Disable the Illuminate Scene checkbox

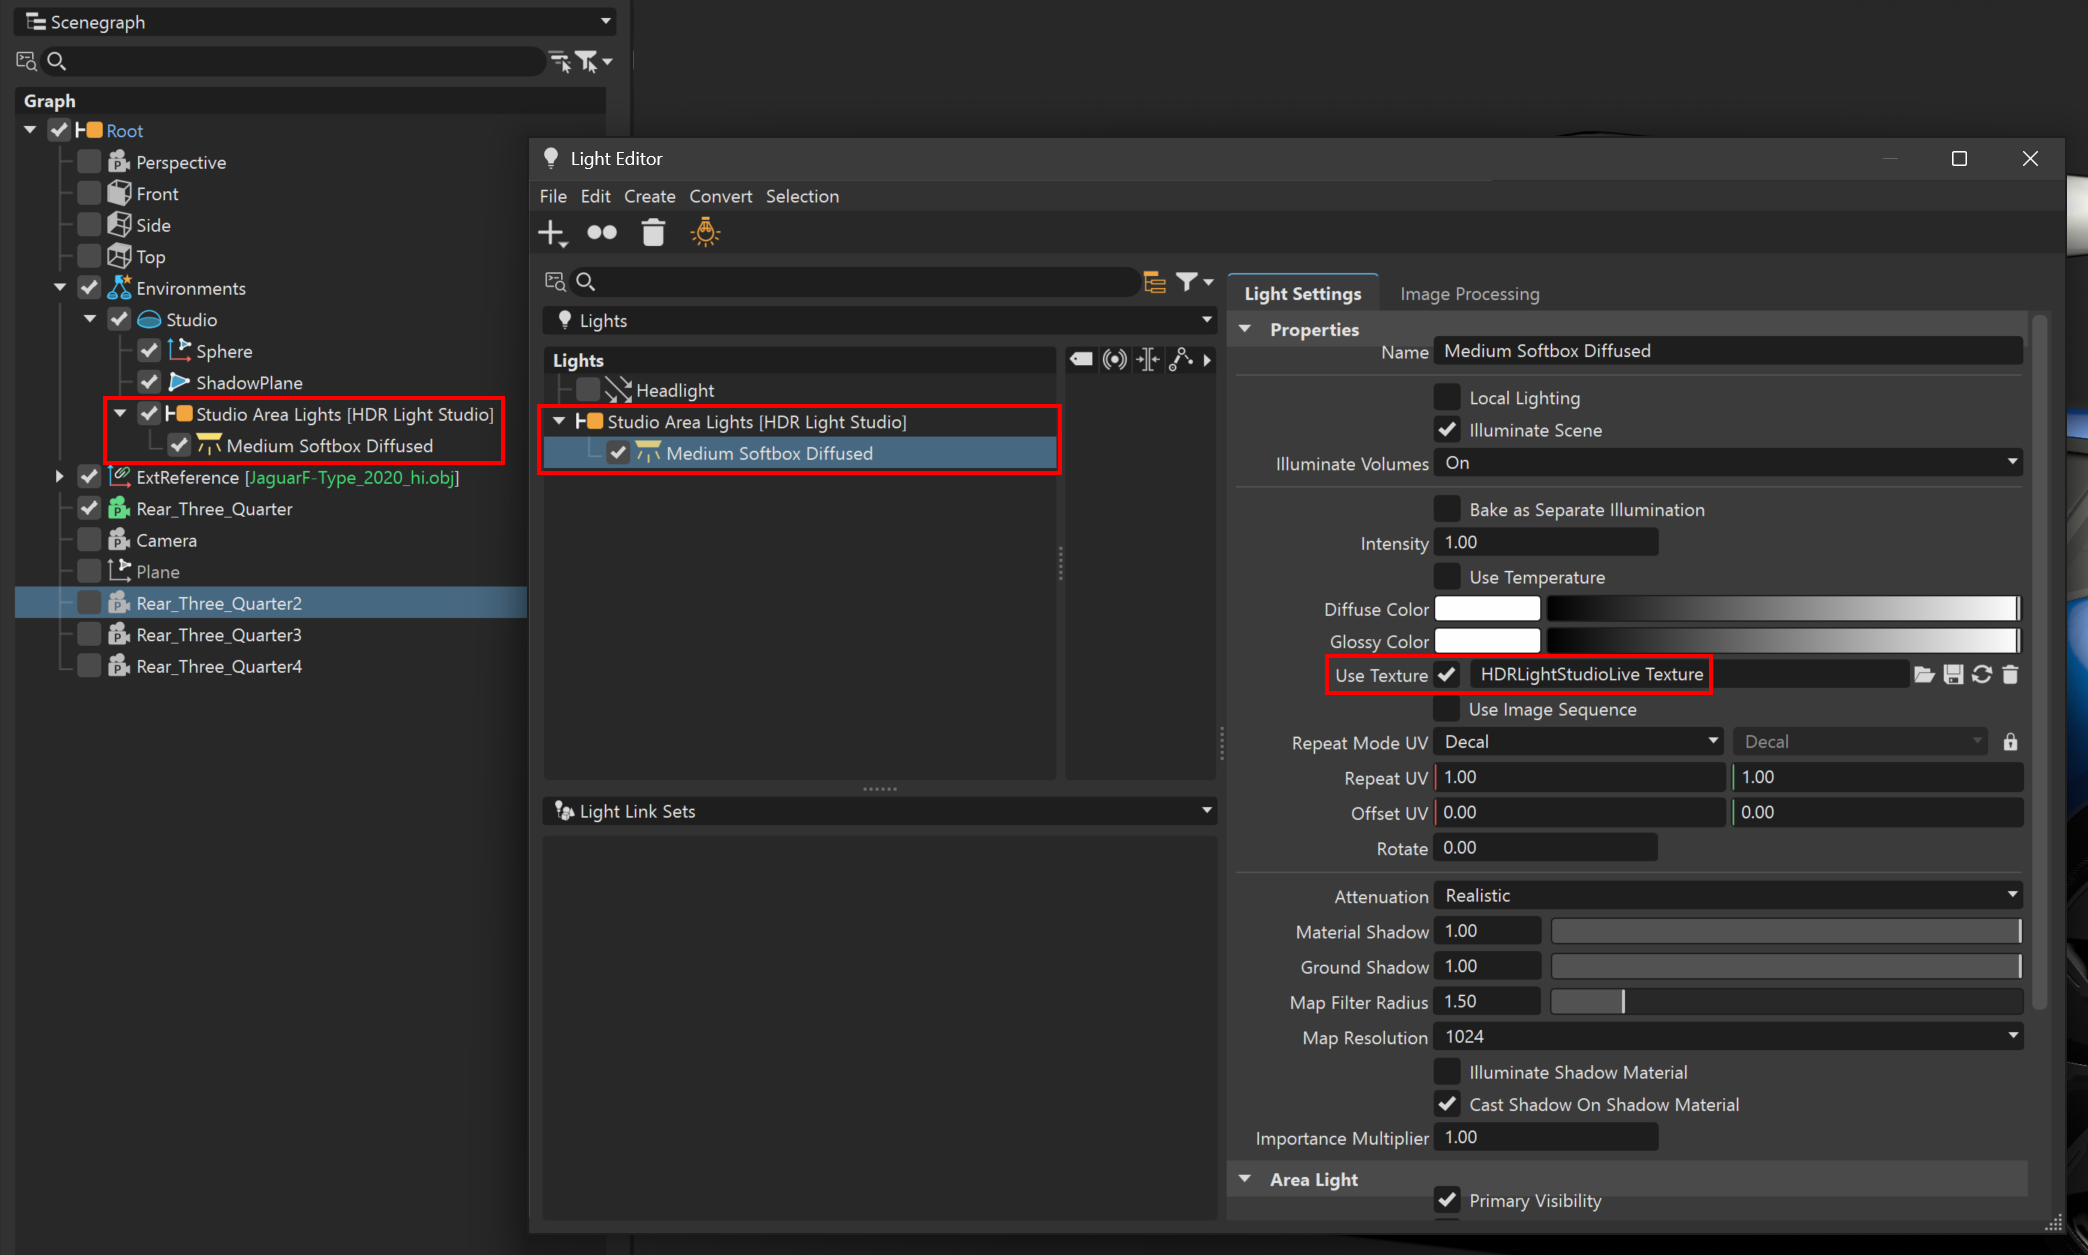1447,429
